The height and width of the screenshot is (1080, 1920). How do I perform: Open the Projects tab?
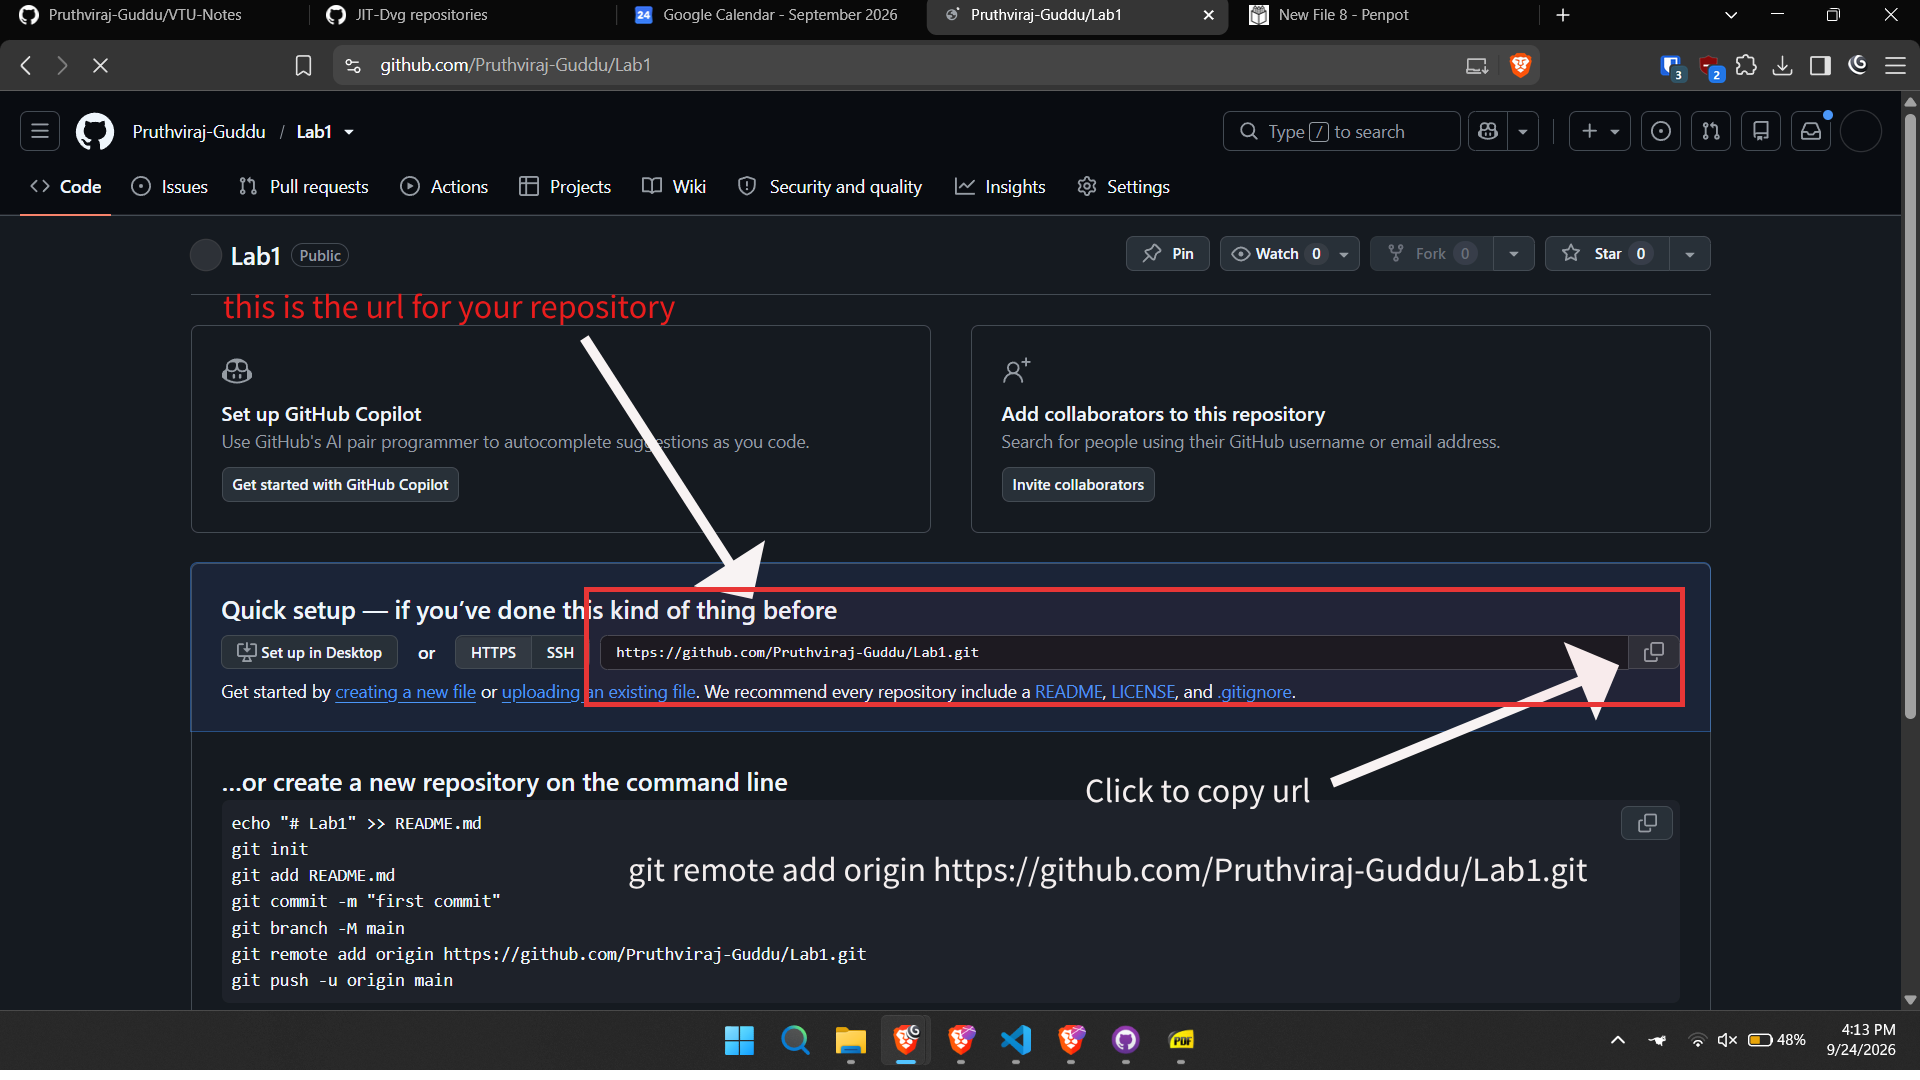tap(565, 187)
